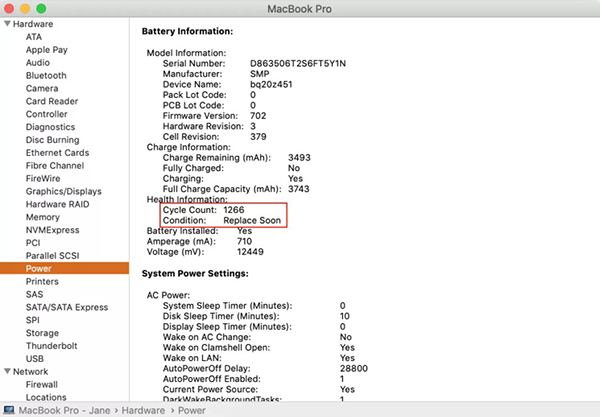Select PCI in the Hardware list
The image size is (600, 417).
(x=33, y=243)
